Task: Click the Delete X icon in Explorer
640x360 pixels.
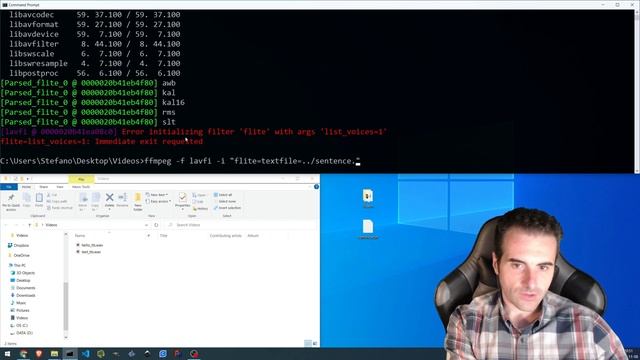Action: [x=109, y=198]
